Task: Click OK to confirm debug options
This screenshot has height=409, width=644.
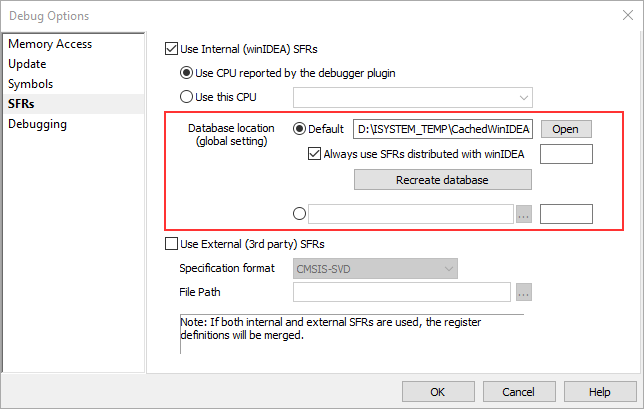Action: (x=438, y=392)
